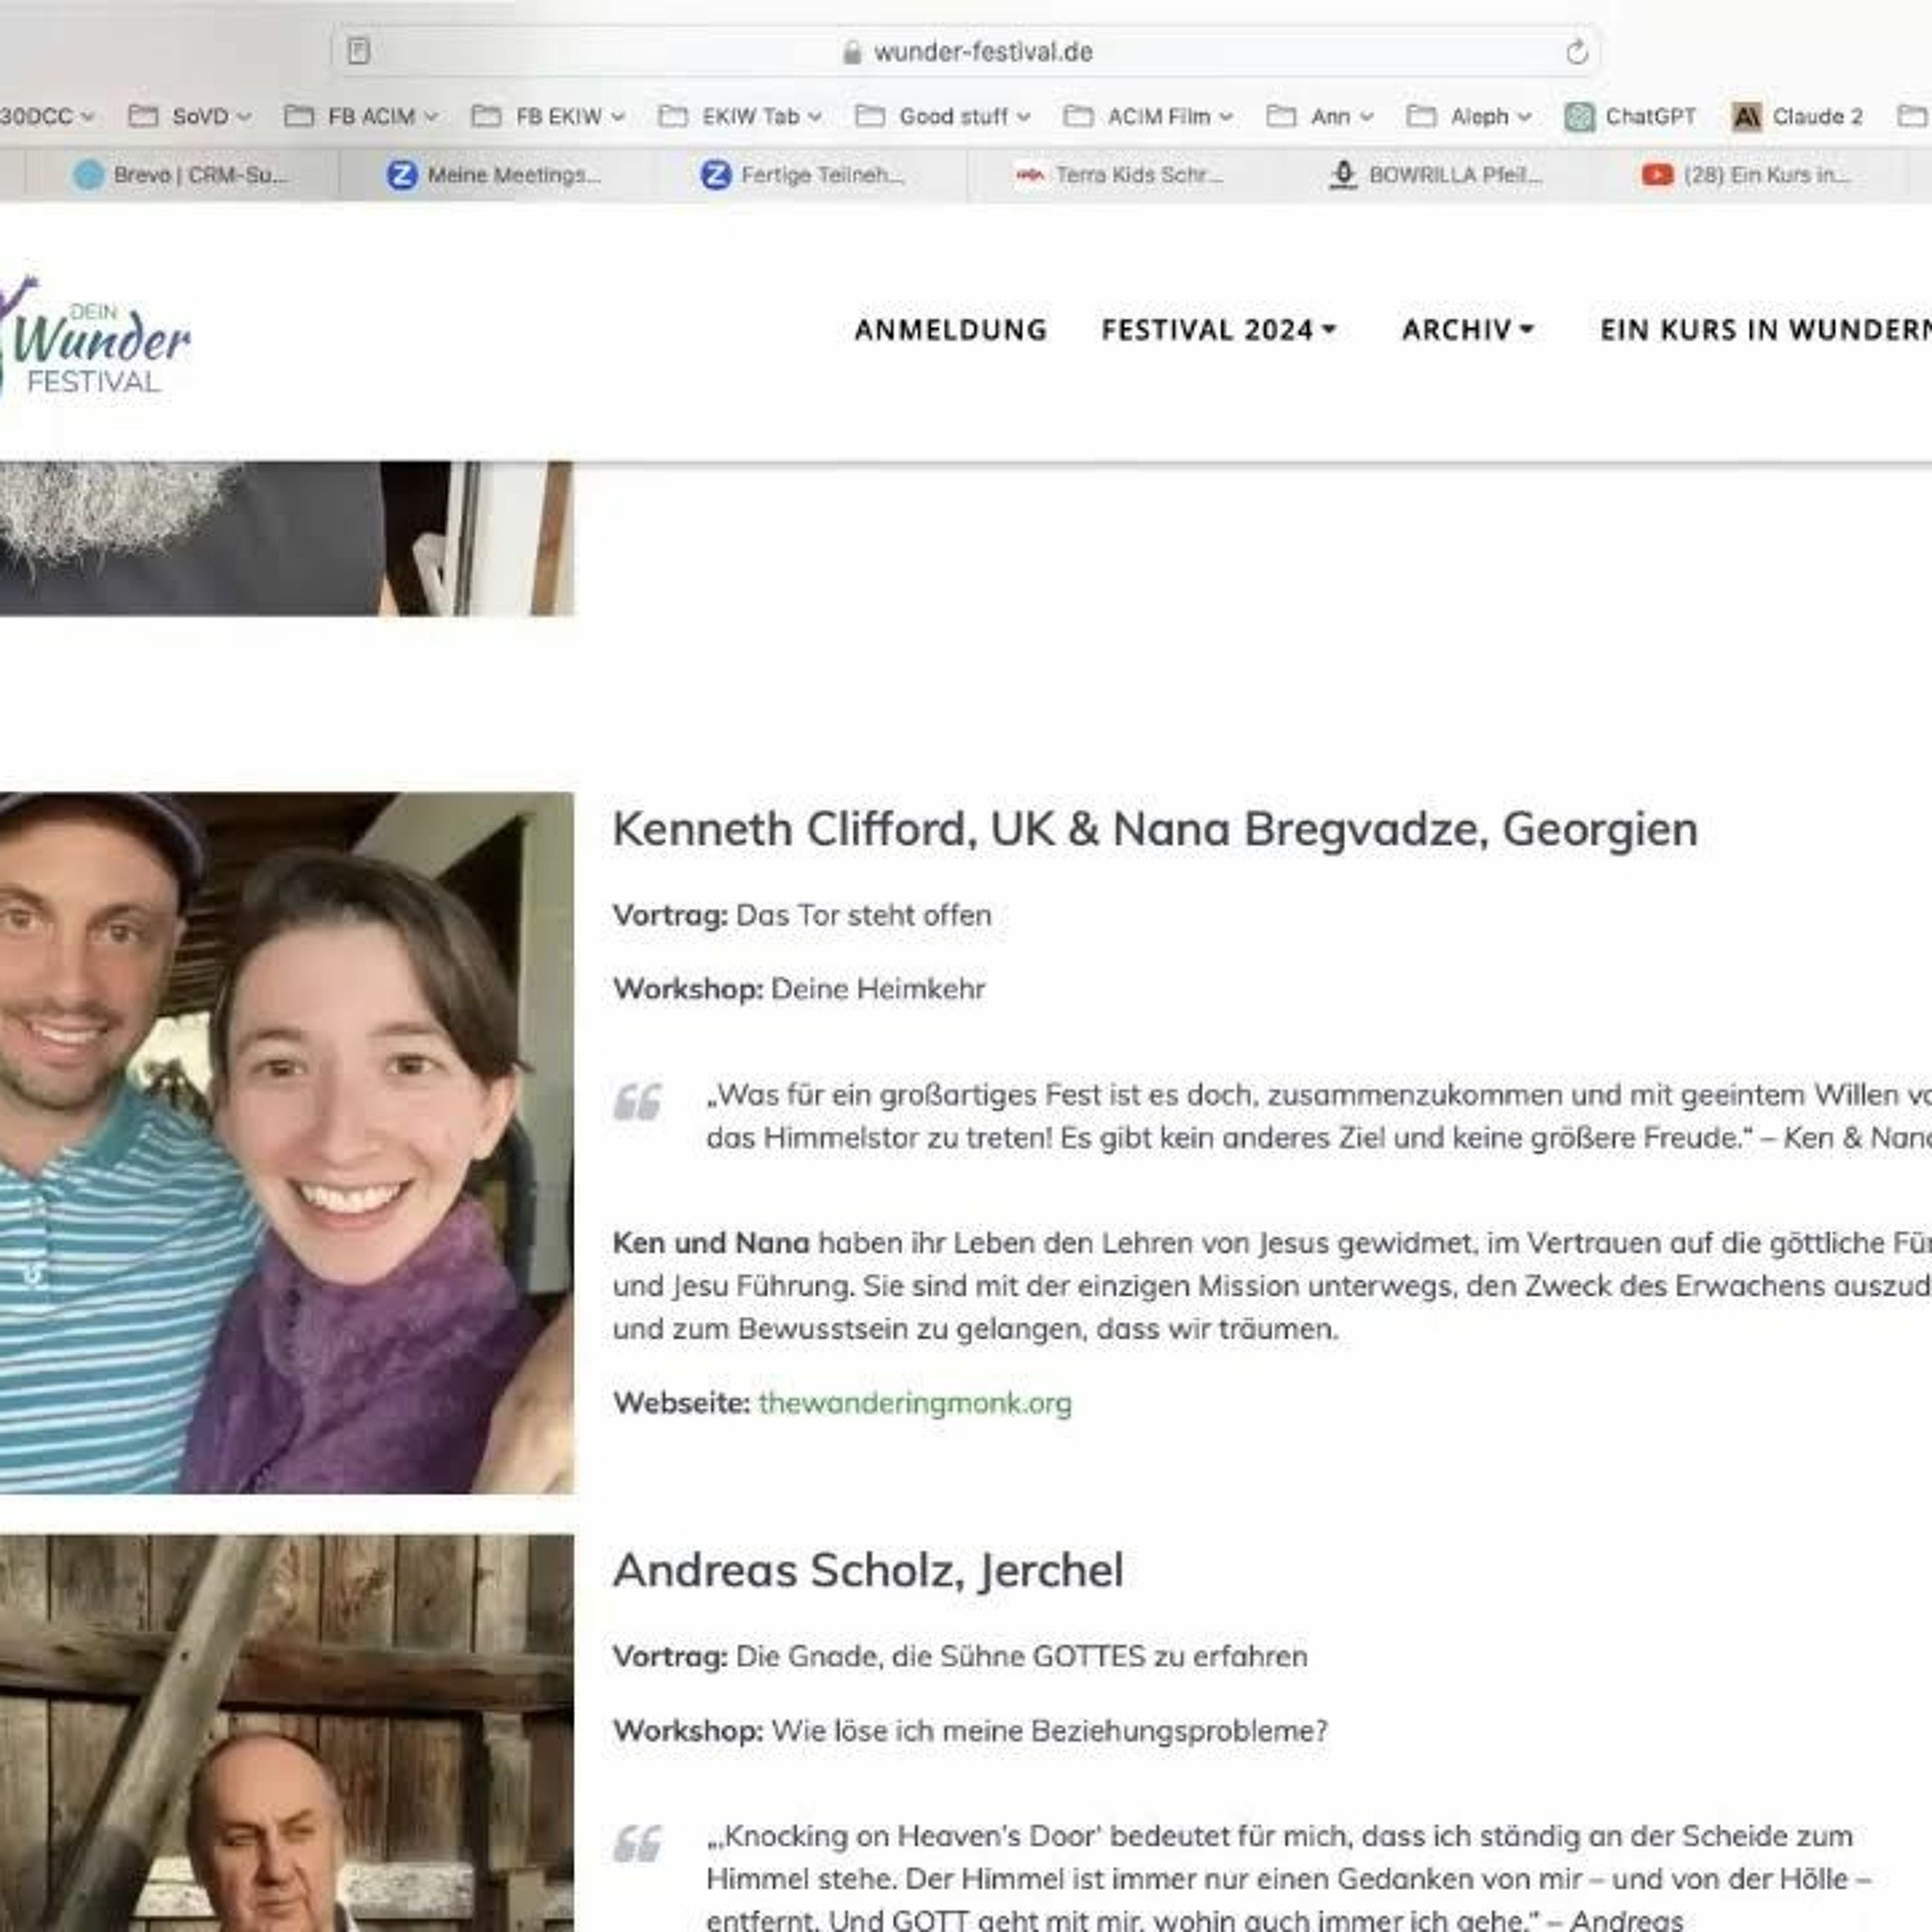Click the text 'Deine Heimkehr'
Screen dimensions: 1932x1932
(x=878, y=989)
